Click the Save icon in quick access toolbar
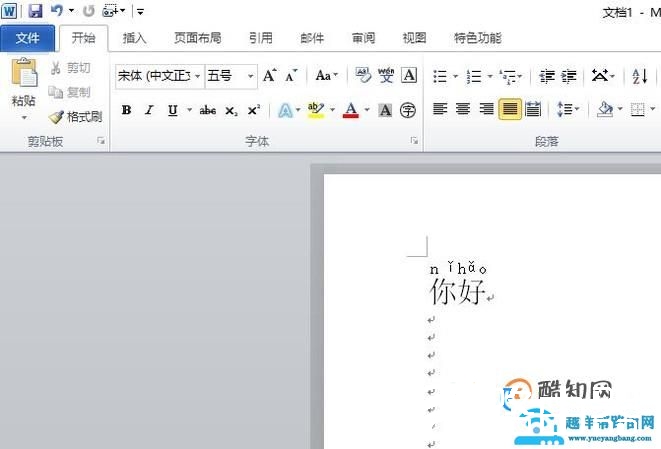 (35, 11)
